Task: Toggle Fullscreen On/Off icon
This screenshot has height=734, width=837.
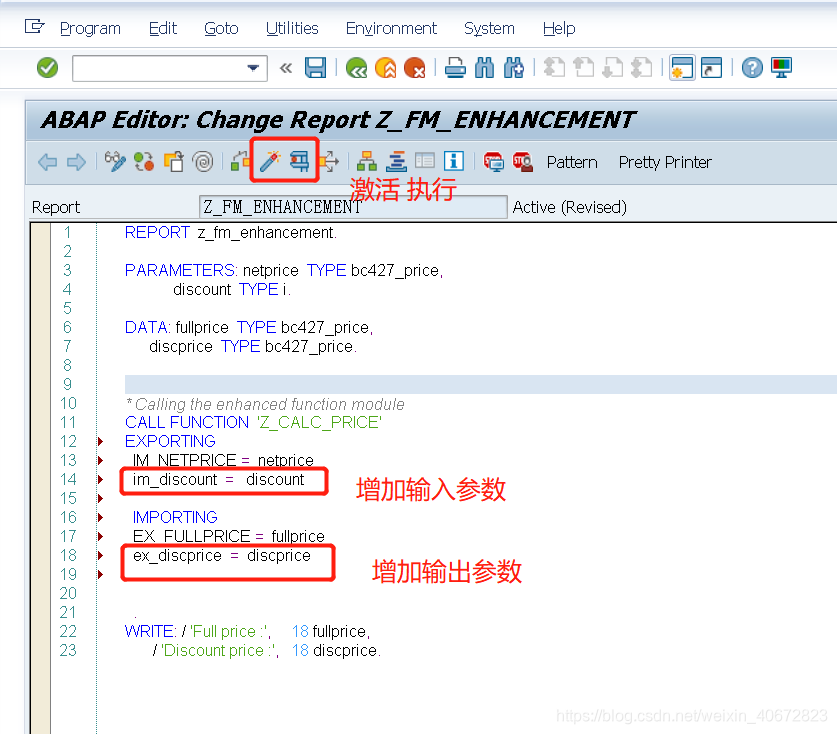Action: pos(425,161)
